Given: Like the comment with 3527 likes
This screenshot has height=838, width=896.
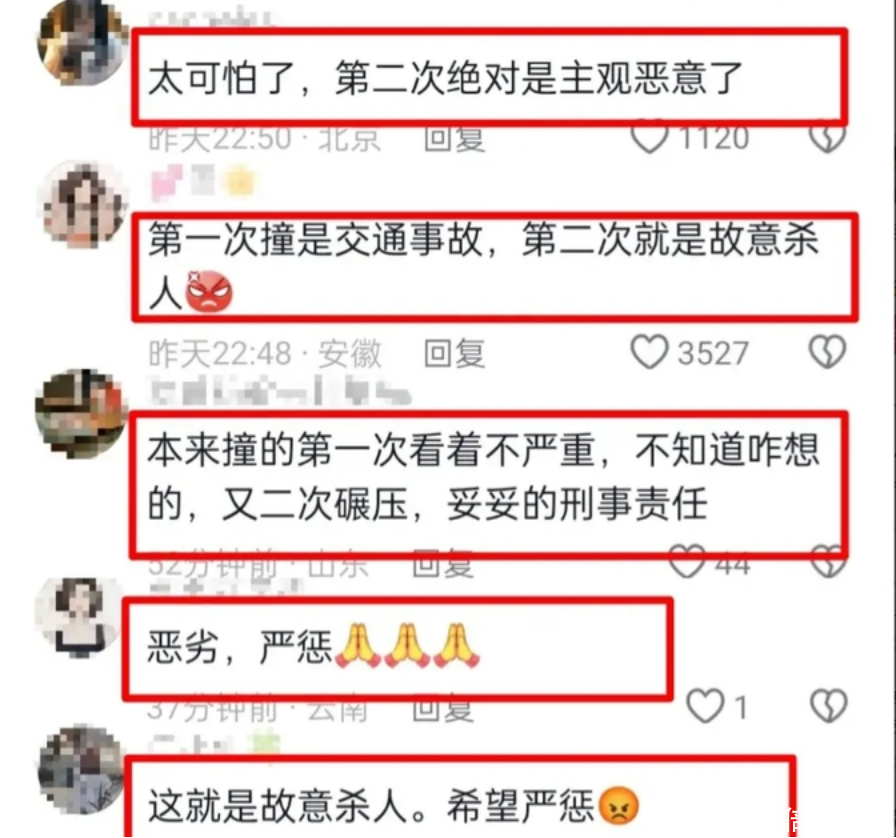Looking at the screenshot, I should 650,352.
